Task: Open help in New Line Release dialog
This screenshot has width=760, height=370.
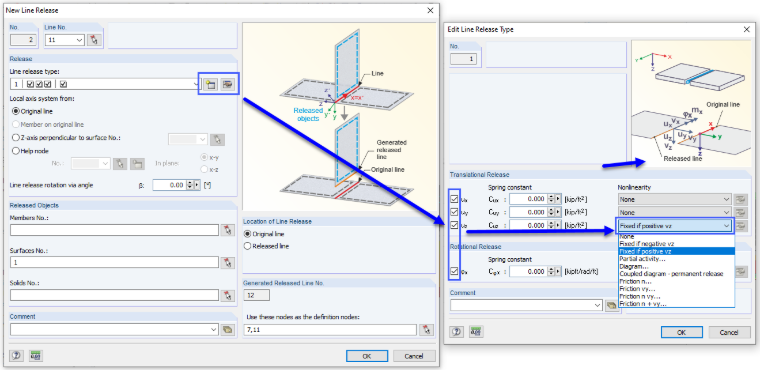Action: coord(16,356)
